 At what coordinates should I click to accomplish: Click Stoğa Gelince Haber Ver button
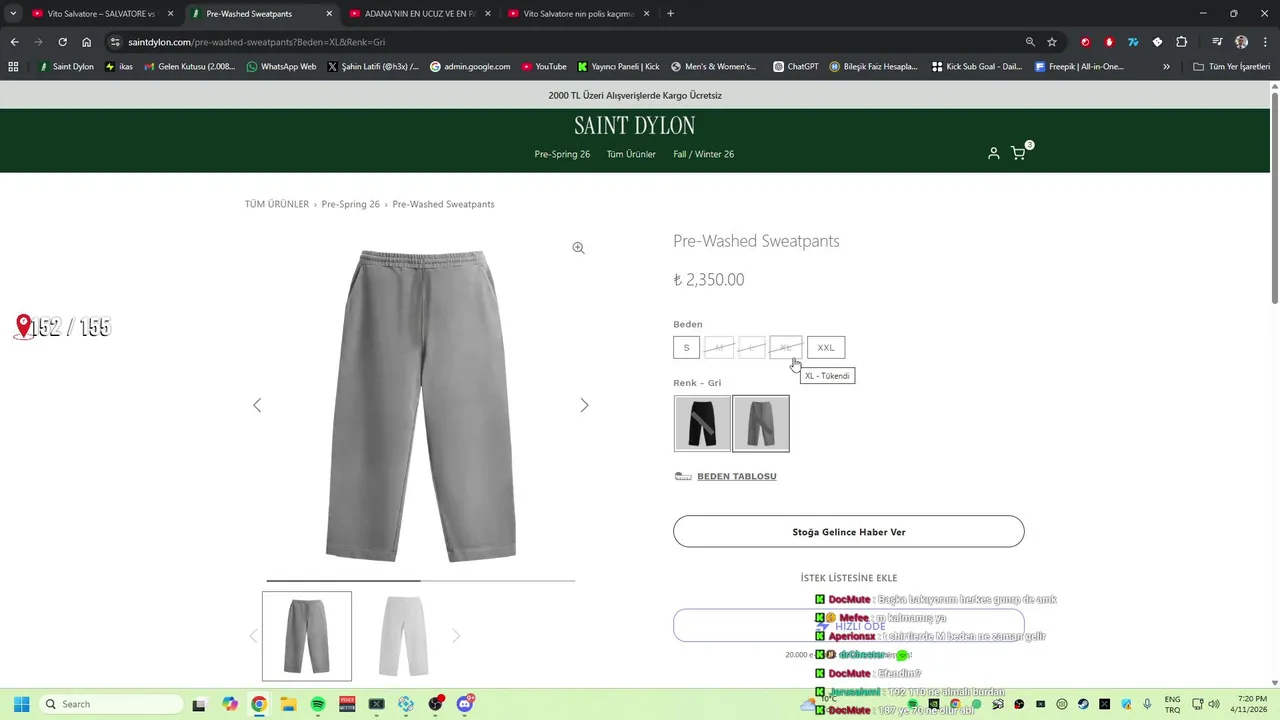pos(849,532)
